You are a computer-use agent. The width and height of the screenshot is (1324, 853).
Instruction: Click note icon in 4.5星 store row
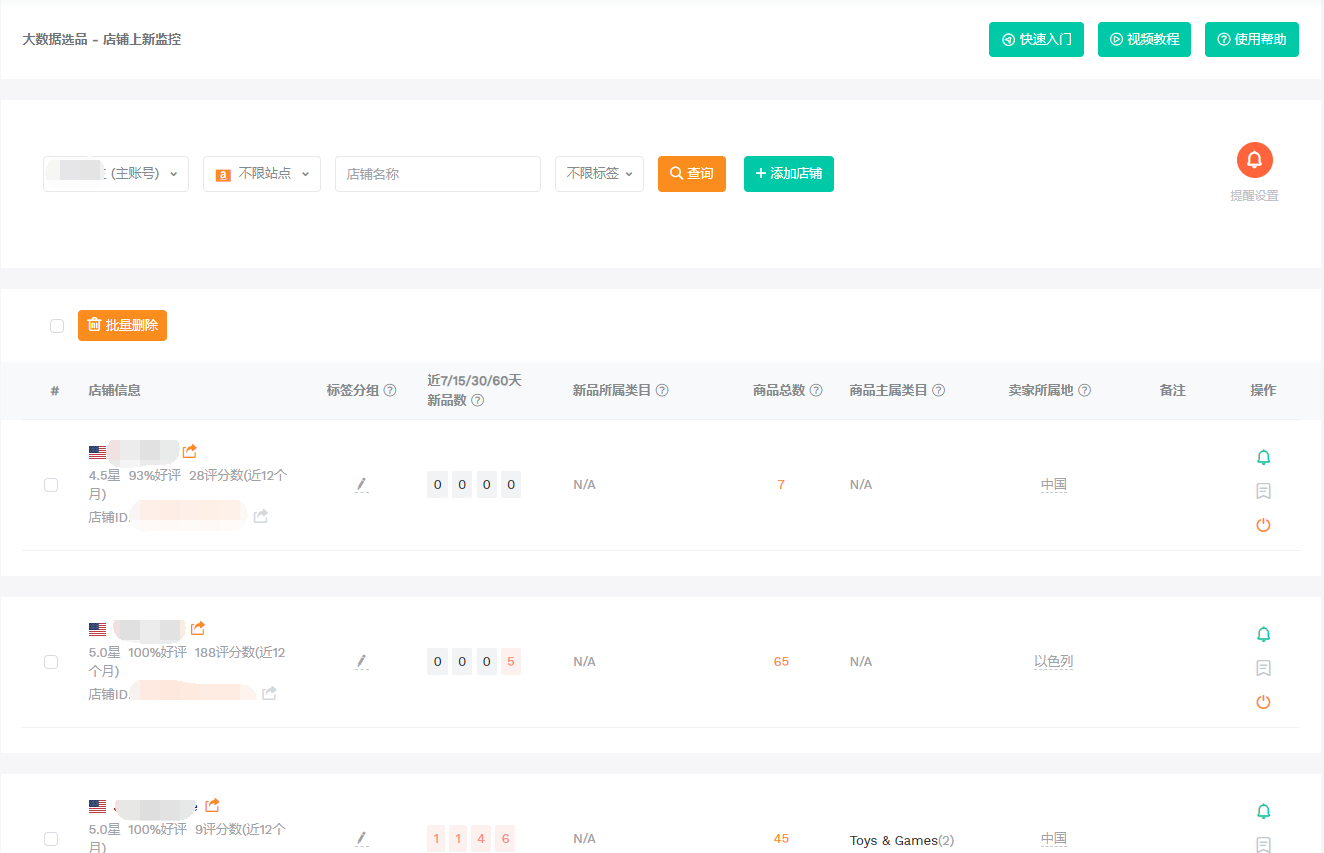click(x=1263, y=491)
